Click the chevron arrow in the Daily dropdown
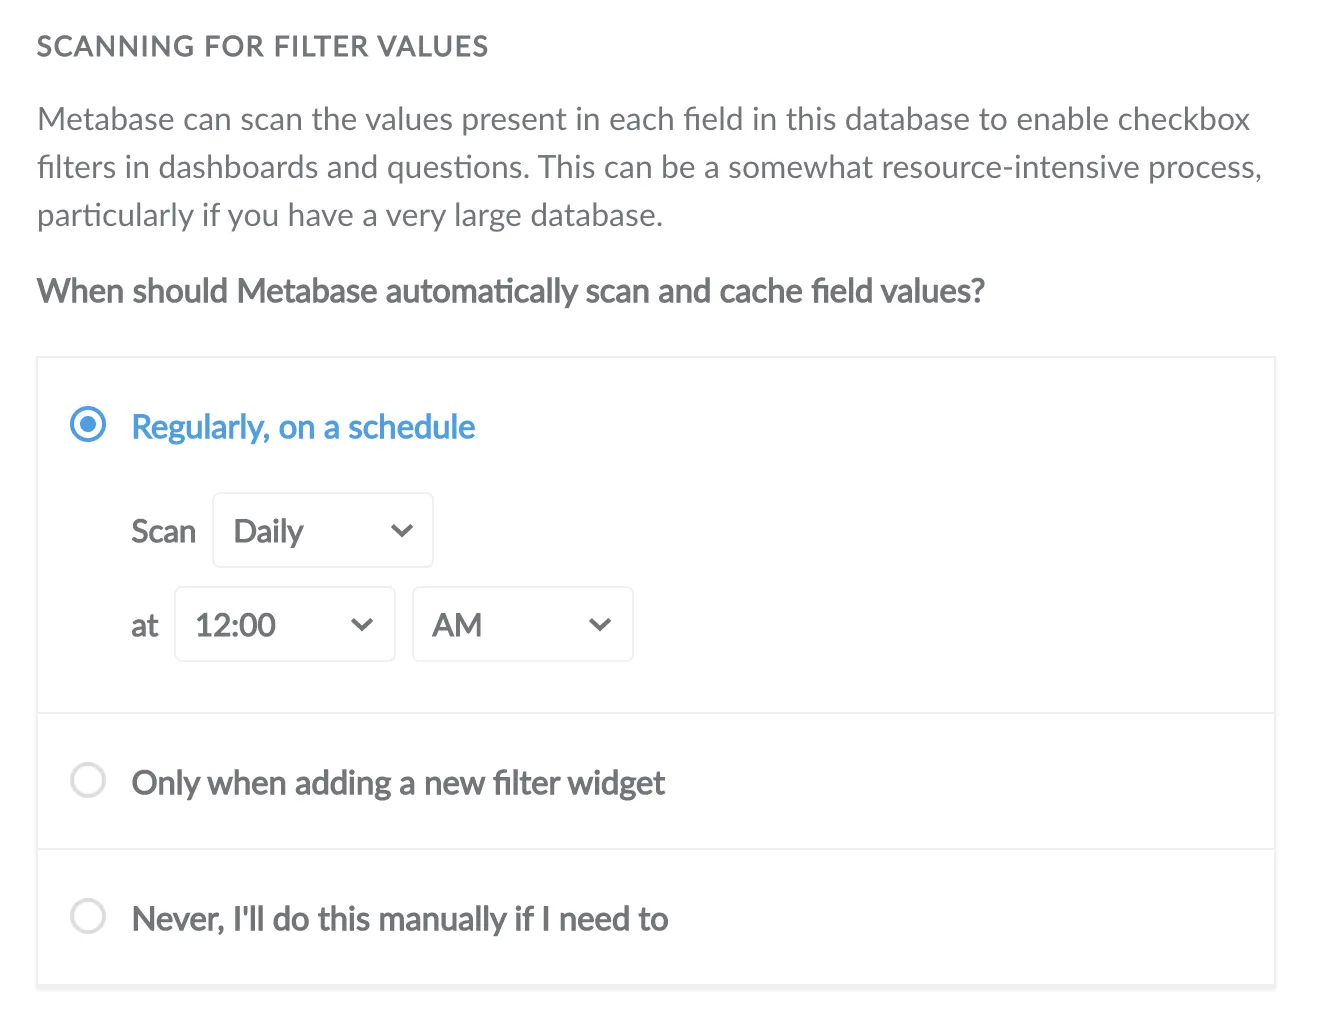This screenshot has height=1030, width=1318. pyautogui.click(x=402, y=531)
